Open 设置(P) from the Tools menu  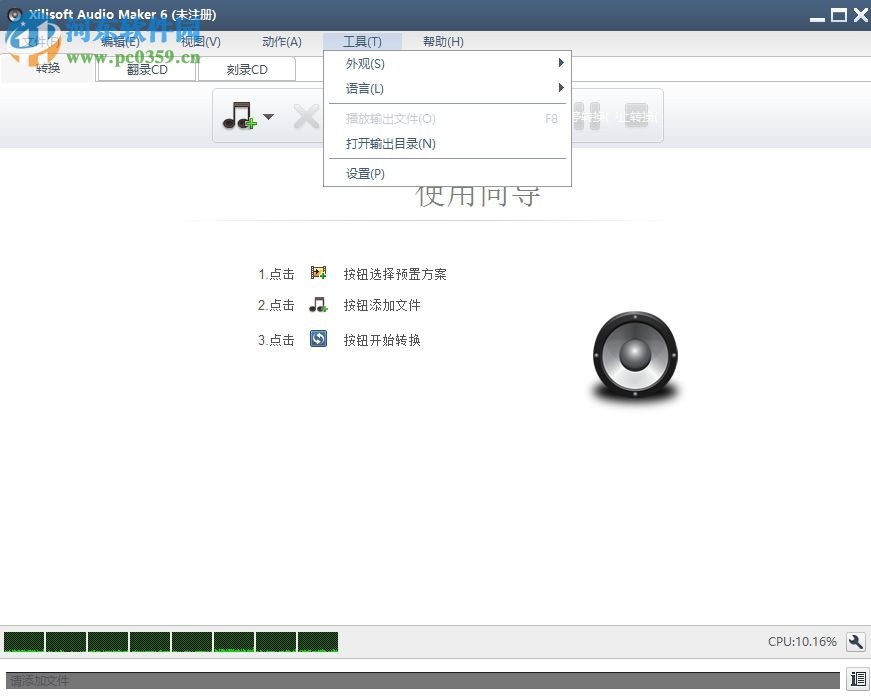(367, 173)
